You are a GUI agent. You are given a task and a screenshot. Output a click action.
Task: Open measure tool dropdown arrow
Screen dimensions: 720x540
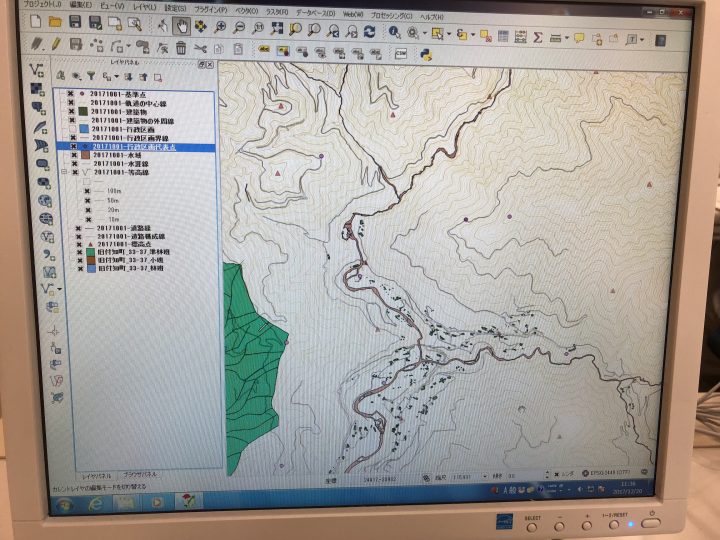(x=568, y=38)
